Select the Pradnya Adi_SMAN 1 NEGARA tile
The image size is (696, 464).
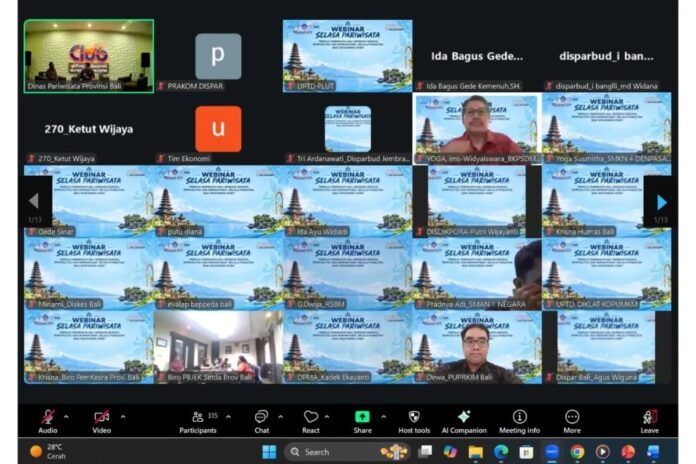477,274
